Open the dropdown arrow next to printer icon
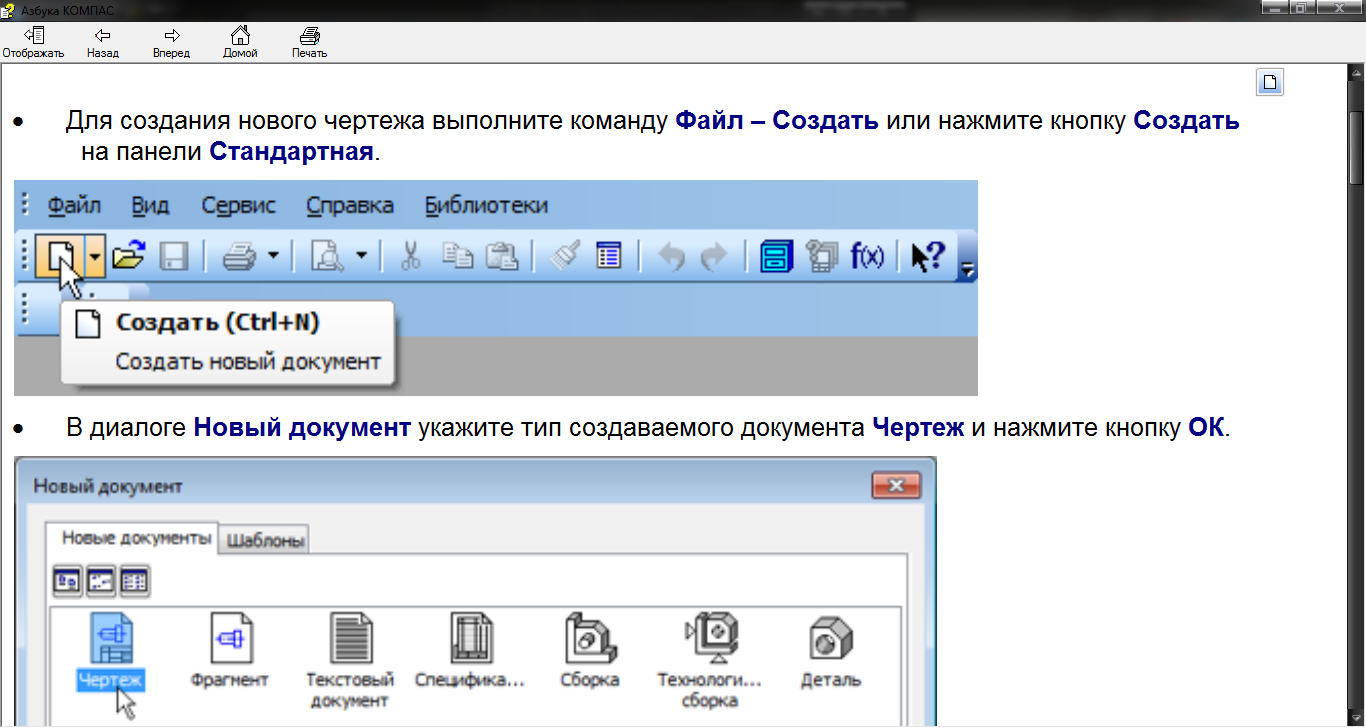The height and width of the screenshot is (728, 1366). coord(273,257)
